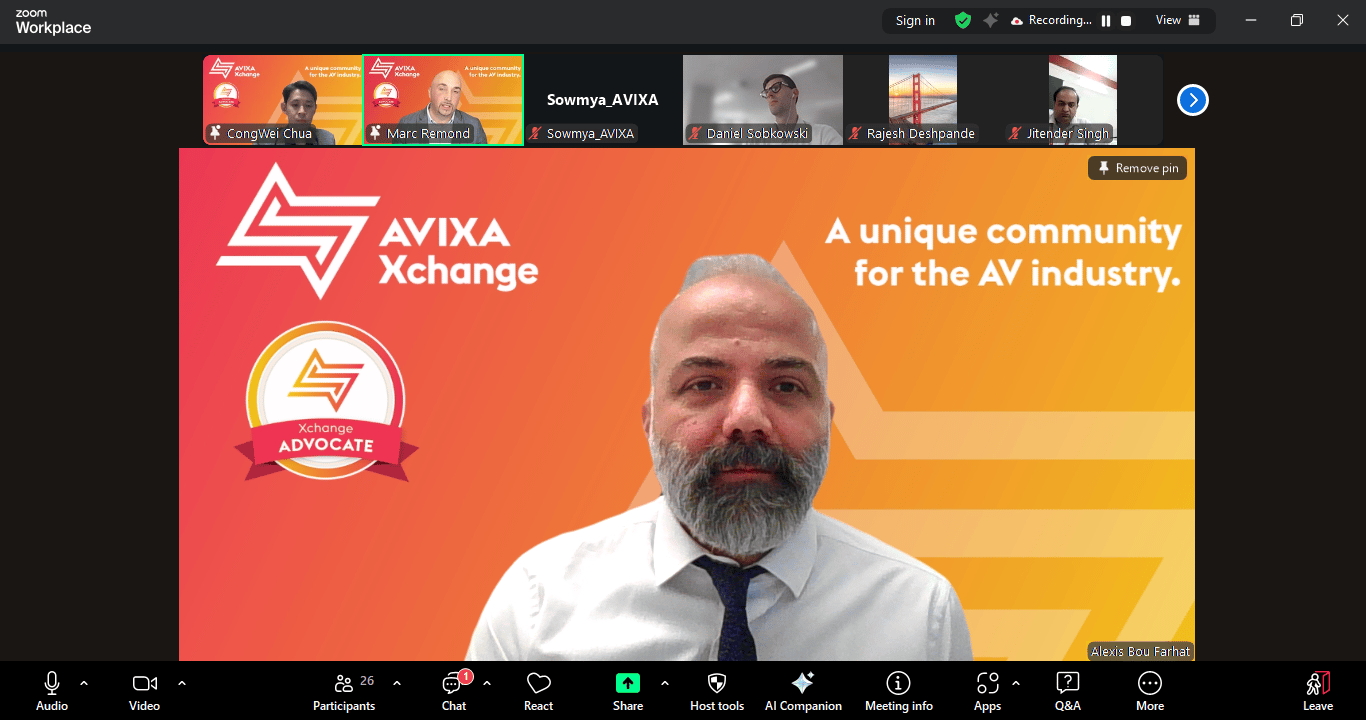Screen dimensions: 1366x720
Task: Open the Q&A panel
Action: 1067,690
